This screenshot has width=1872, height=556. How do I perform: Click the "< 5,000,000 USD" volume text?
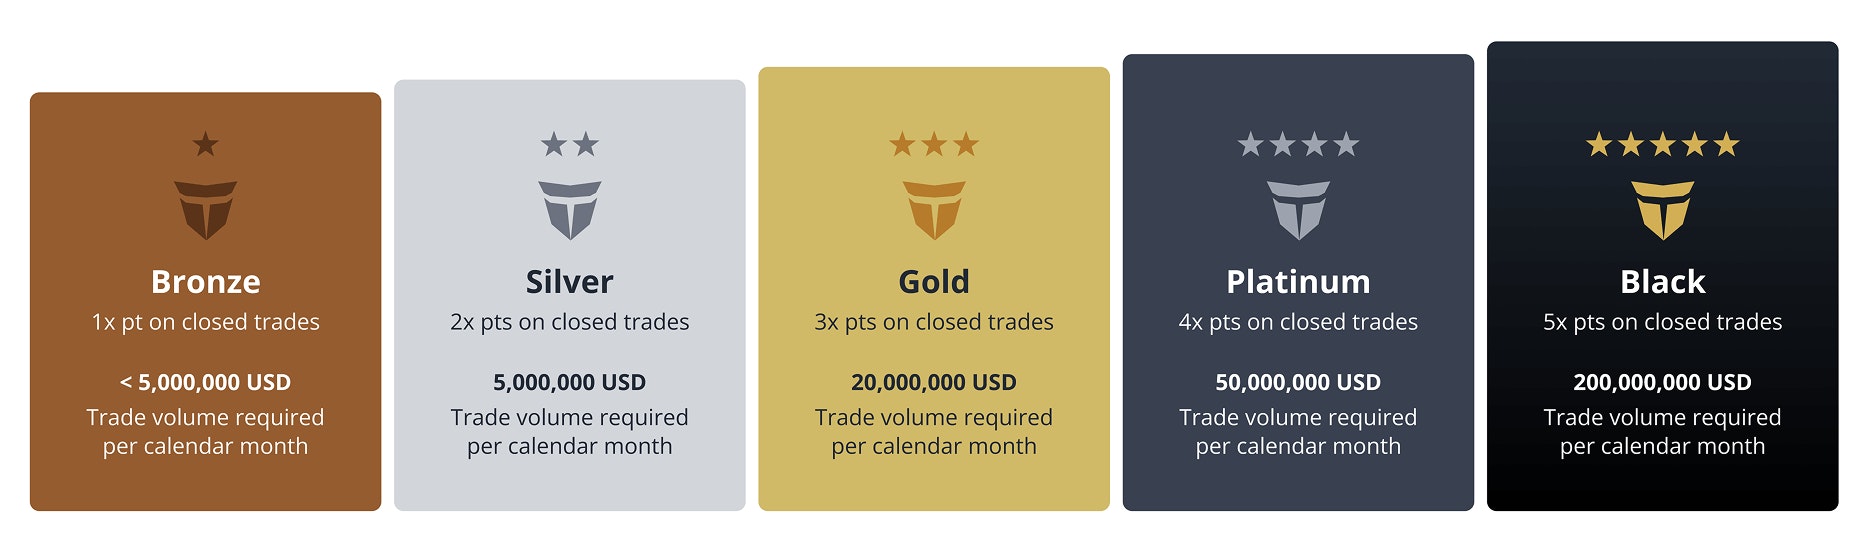[x=205, y=382]
